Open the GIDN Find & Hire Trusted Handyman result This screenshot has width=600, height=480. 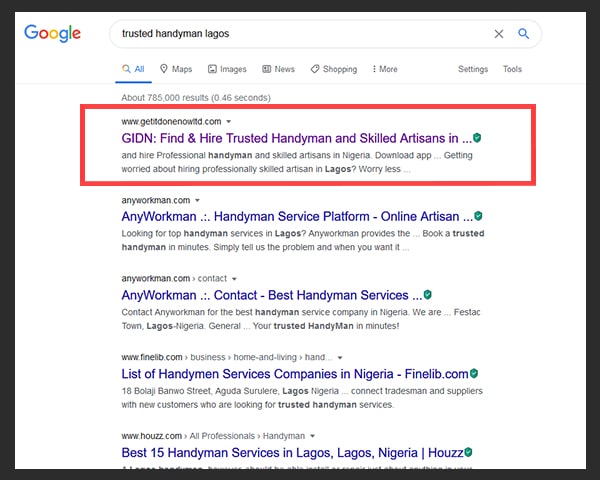(x=297, y=138)
